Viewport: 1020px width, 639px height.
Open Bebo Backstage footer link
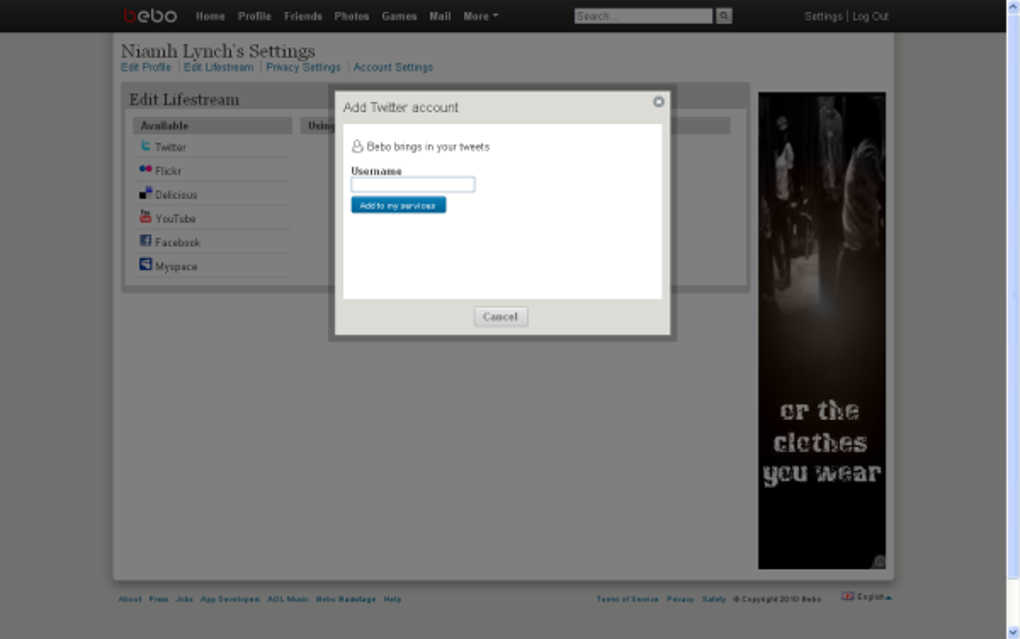(345, 599)
